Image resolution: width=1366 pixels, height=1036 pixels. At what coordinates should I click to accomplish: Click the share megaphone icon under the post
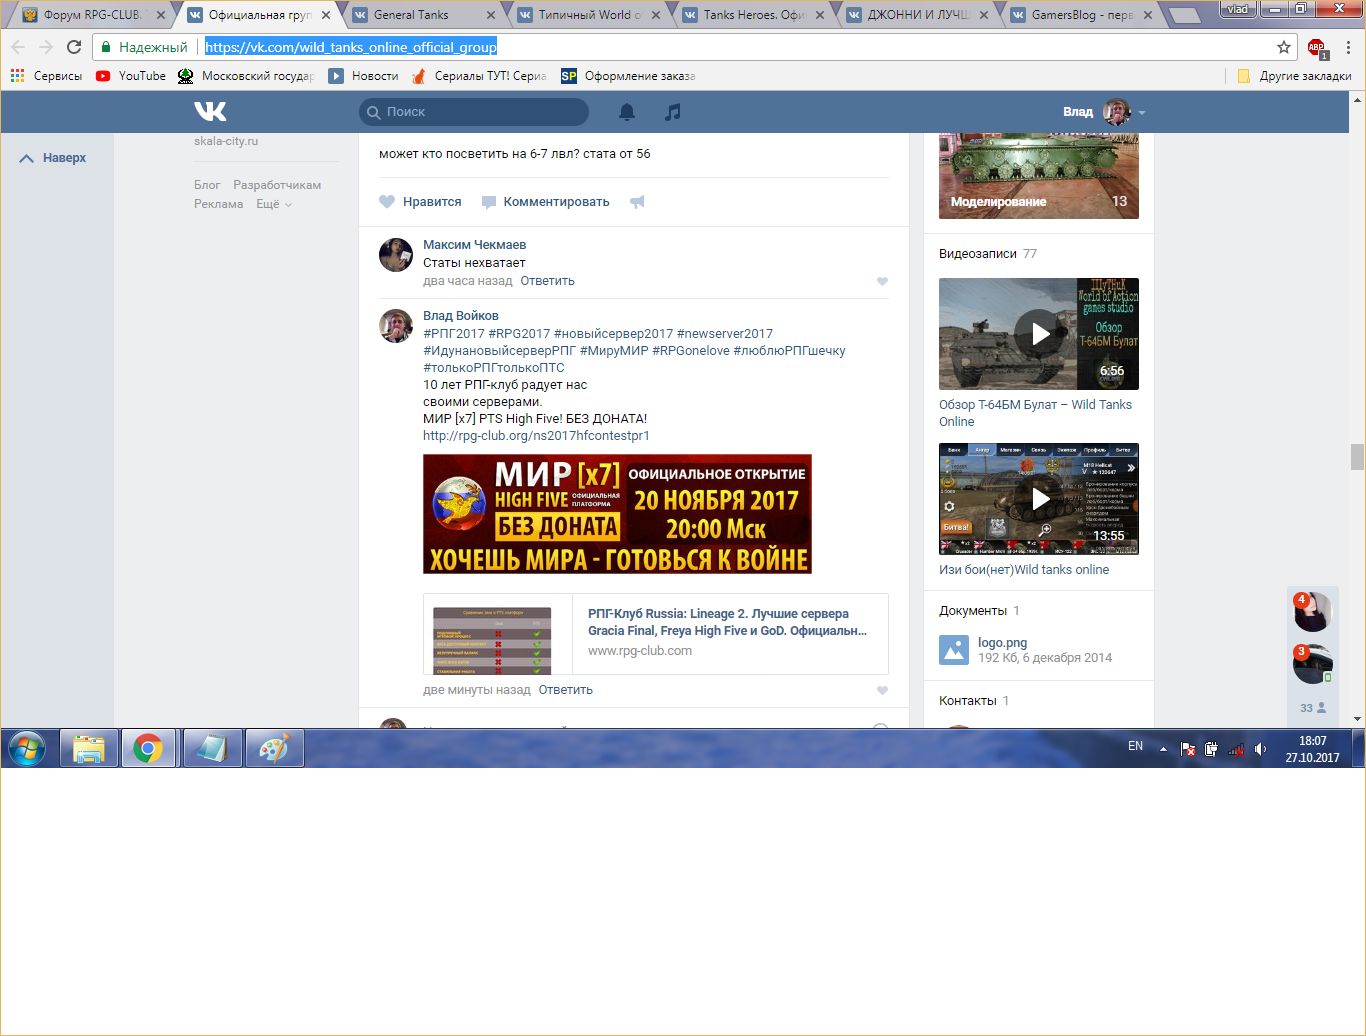[x=637, y=202]
